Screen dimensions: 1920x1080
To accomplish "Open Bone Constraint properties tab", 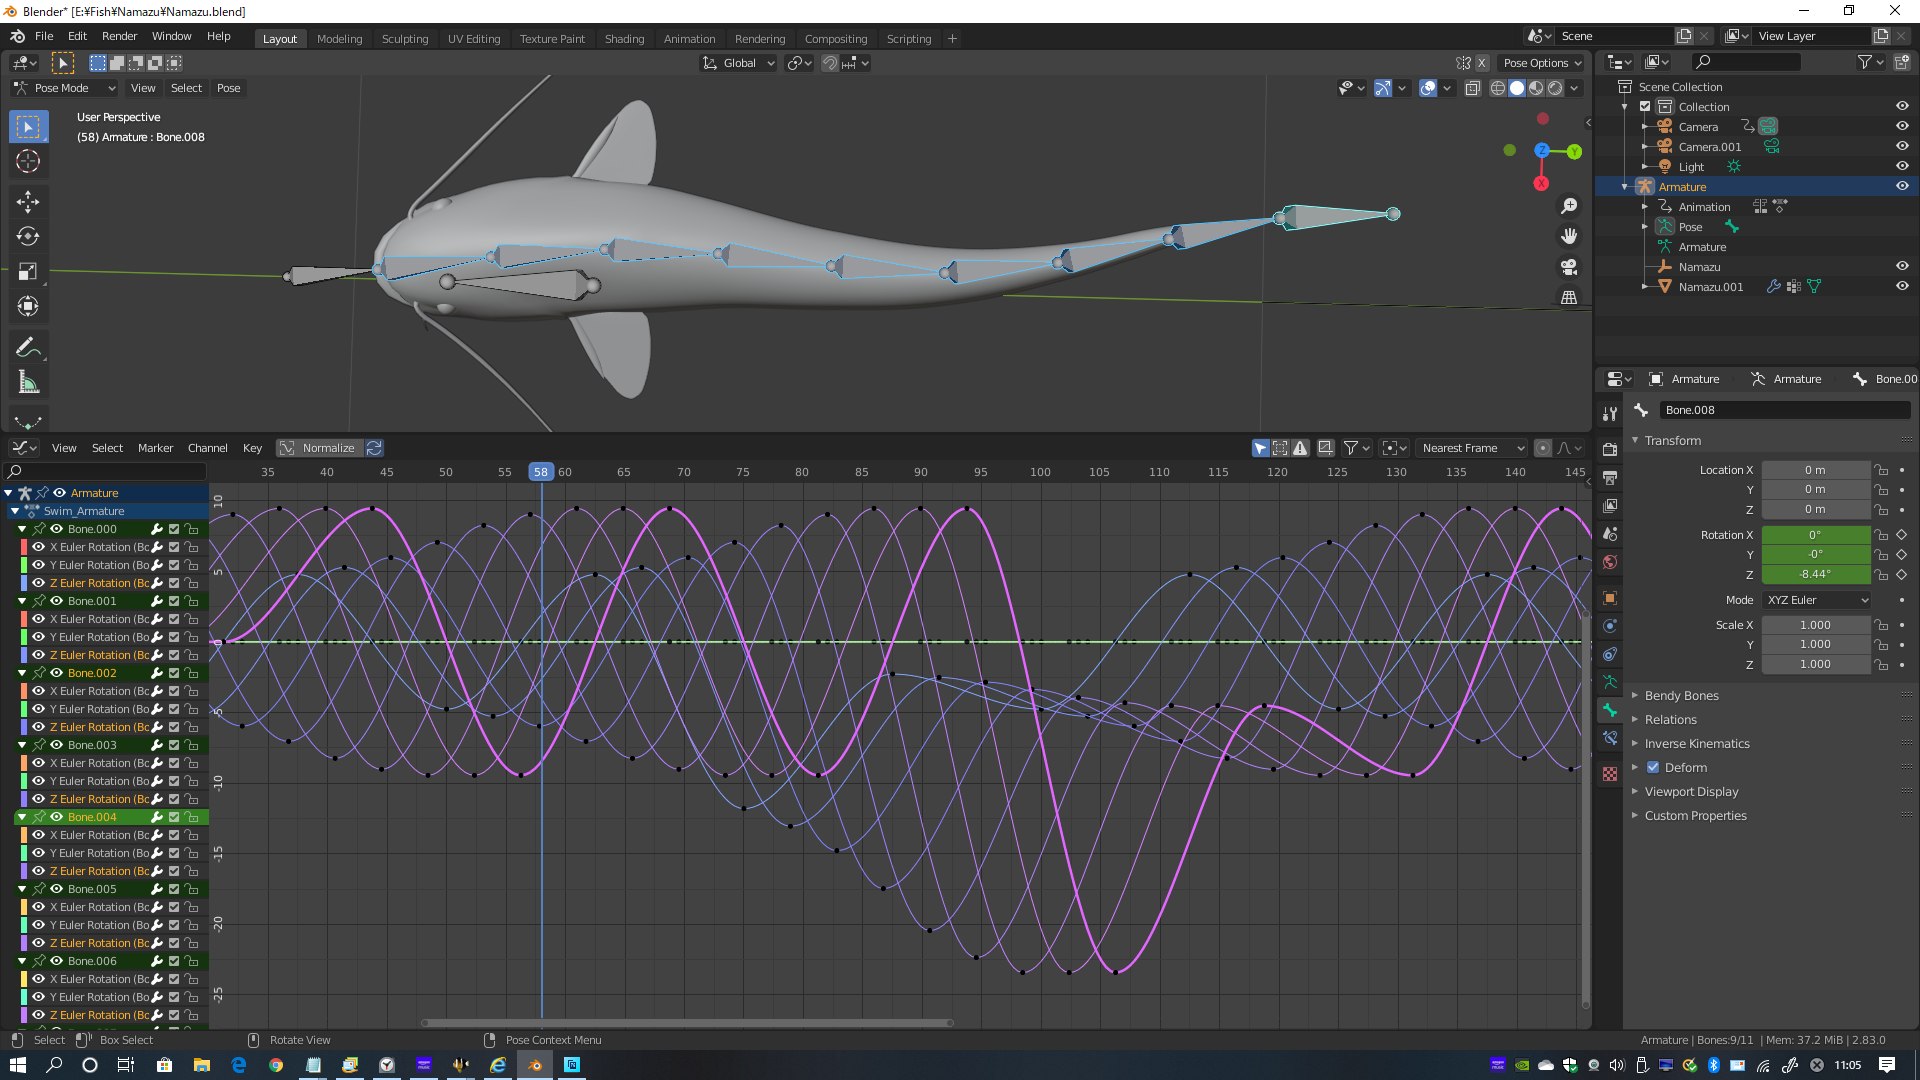I will [1610, 738].
